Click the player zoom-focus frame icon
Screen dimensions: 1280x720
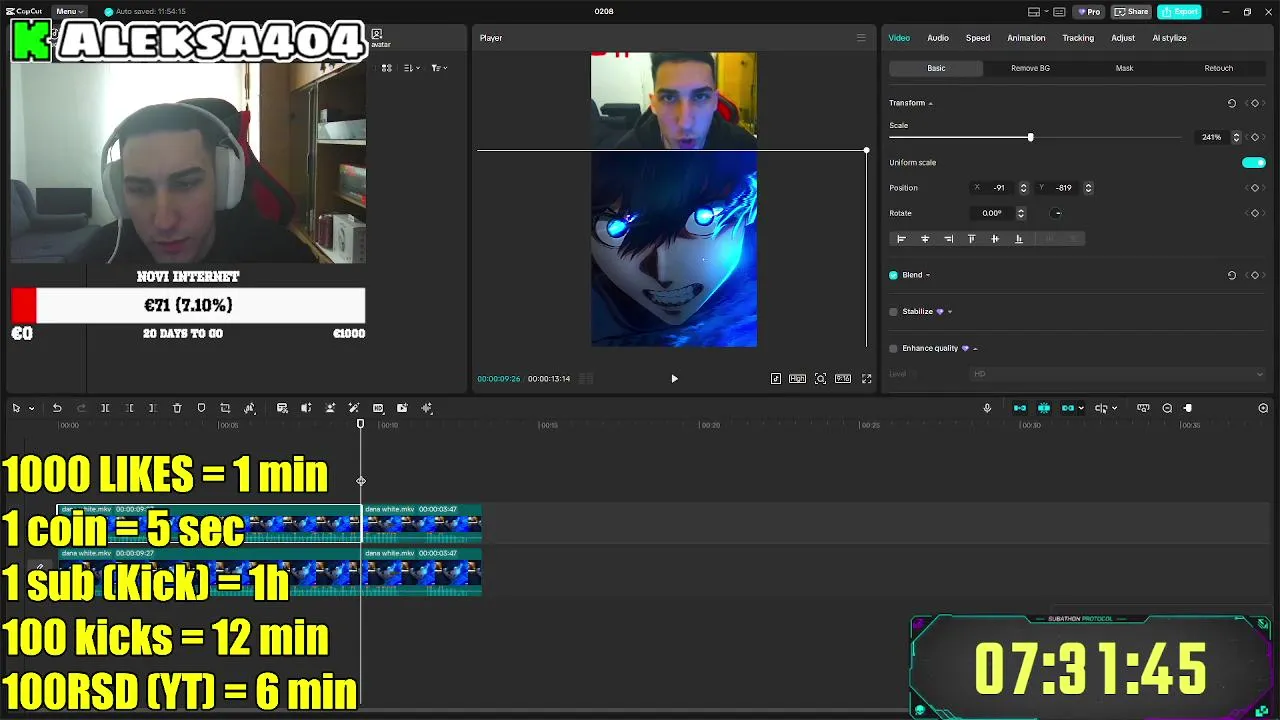point(820,379)
